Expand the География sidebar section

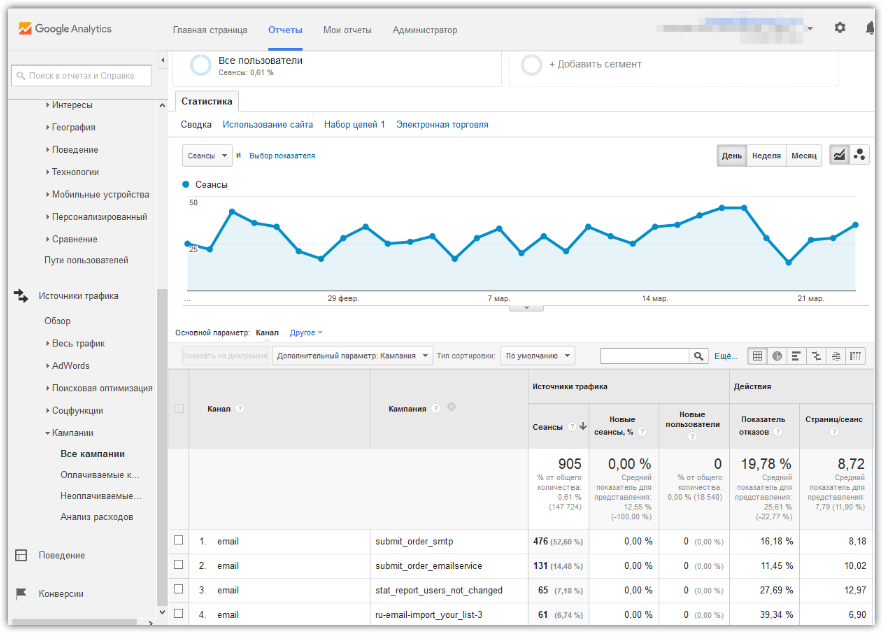72,127
